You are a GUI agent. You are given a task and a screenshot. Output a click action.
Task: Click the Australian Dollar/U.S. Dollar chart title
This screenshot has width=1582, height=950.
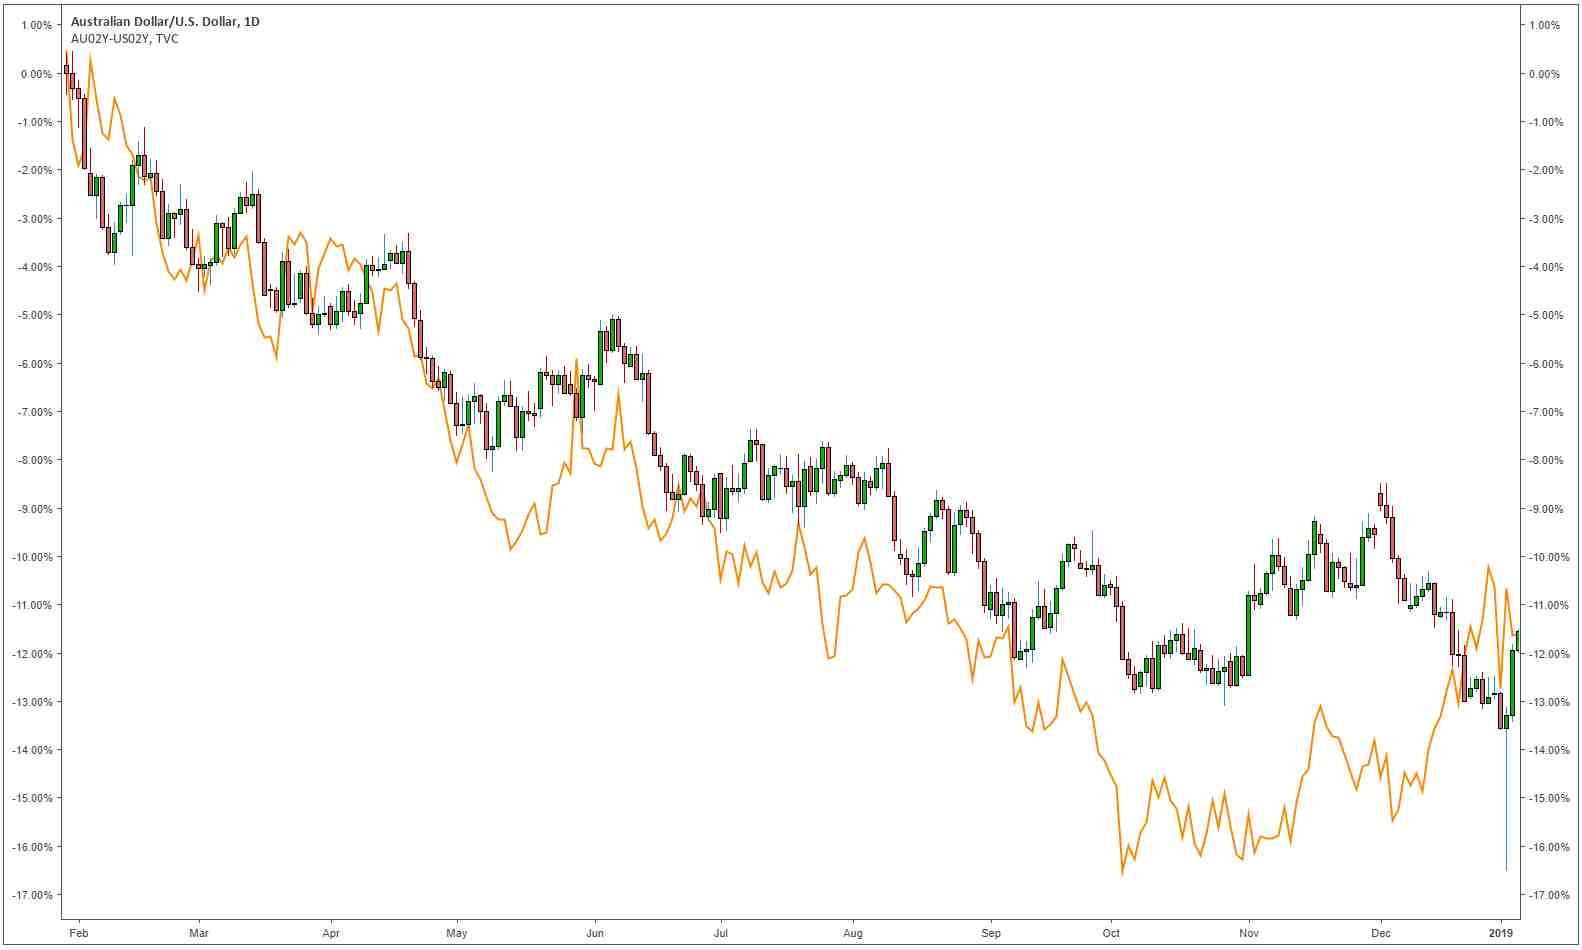[165, 21]
